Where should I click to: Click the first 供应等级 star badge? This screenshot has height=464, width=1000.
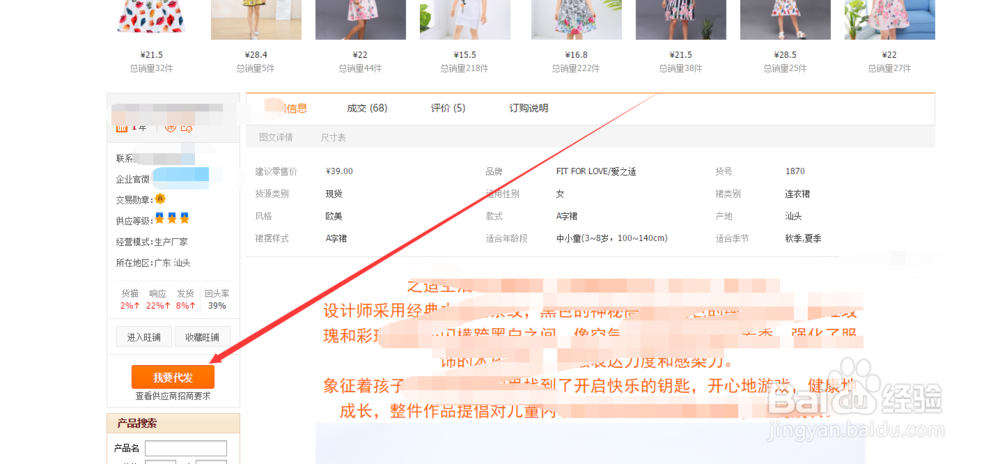tap(159, 219)
